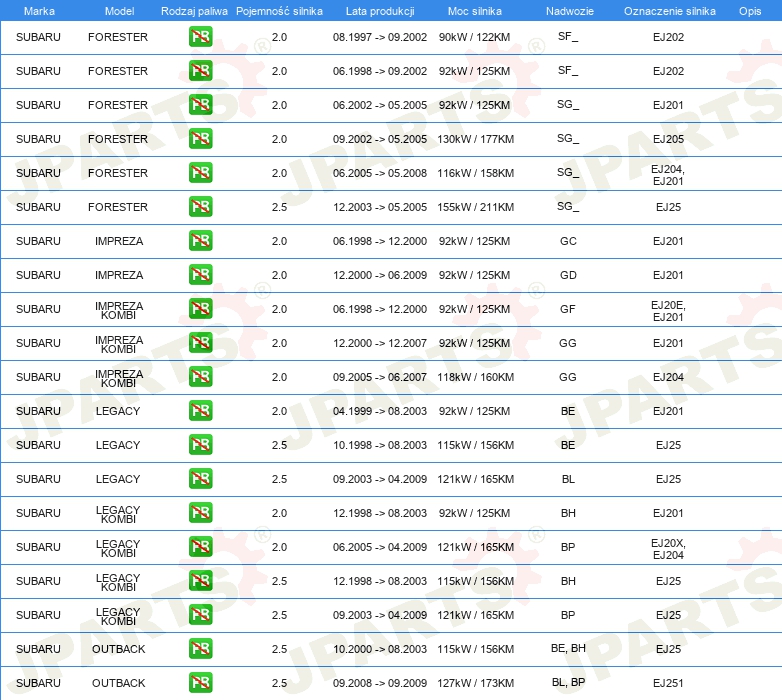Viewport: 782px width, 700px height.
Task: Click fuel icon in Forester EJ205 row
Action: point(200,139)
